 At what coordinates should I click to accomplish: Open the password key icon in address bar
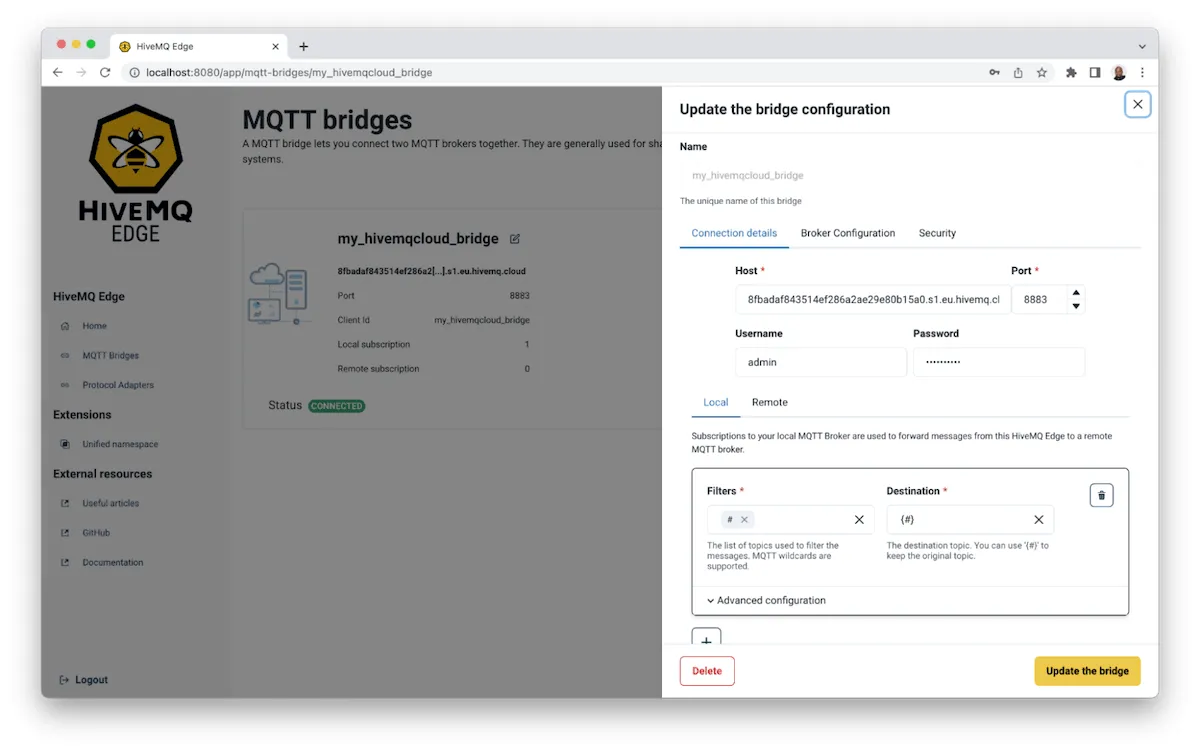click(x=994, y=72)
